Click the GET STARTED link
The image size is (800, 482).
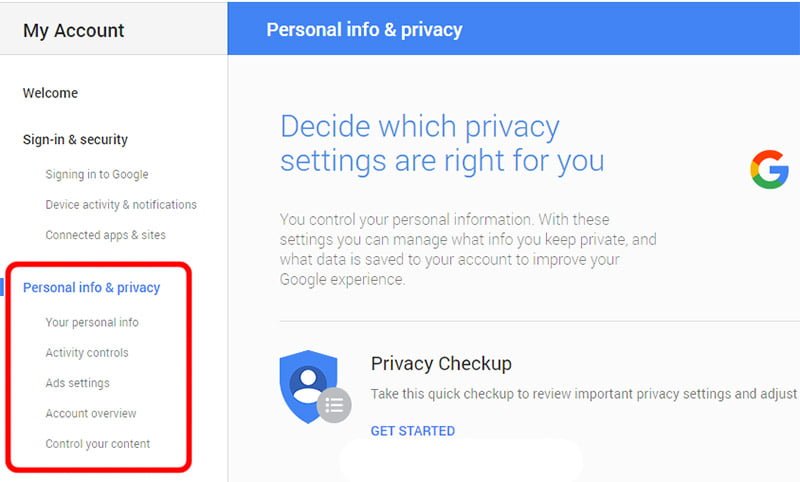tap(412, 431)
